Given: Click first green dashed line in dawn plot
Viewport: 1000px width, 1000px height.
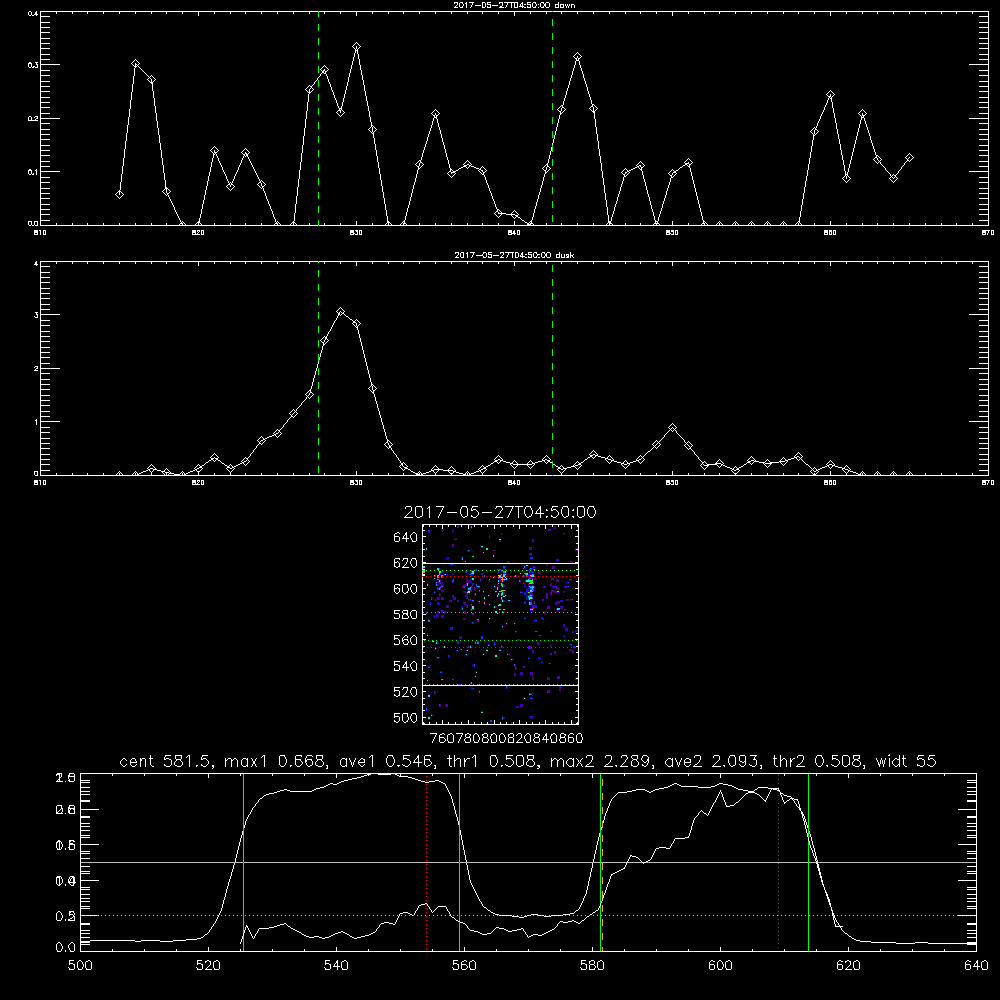Looking at the screenshot, I should point(318,118).
